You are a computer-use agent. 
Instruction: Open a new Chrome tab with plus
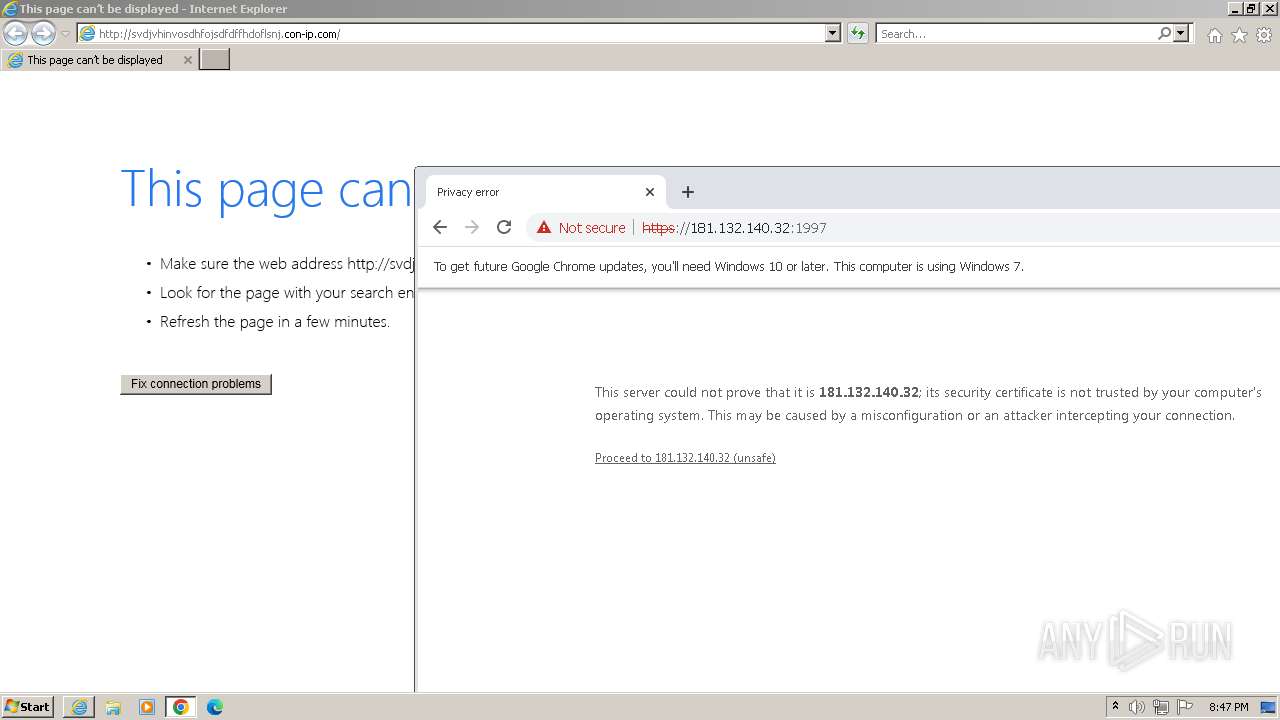click(687, 192)
